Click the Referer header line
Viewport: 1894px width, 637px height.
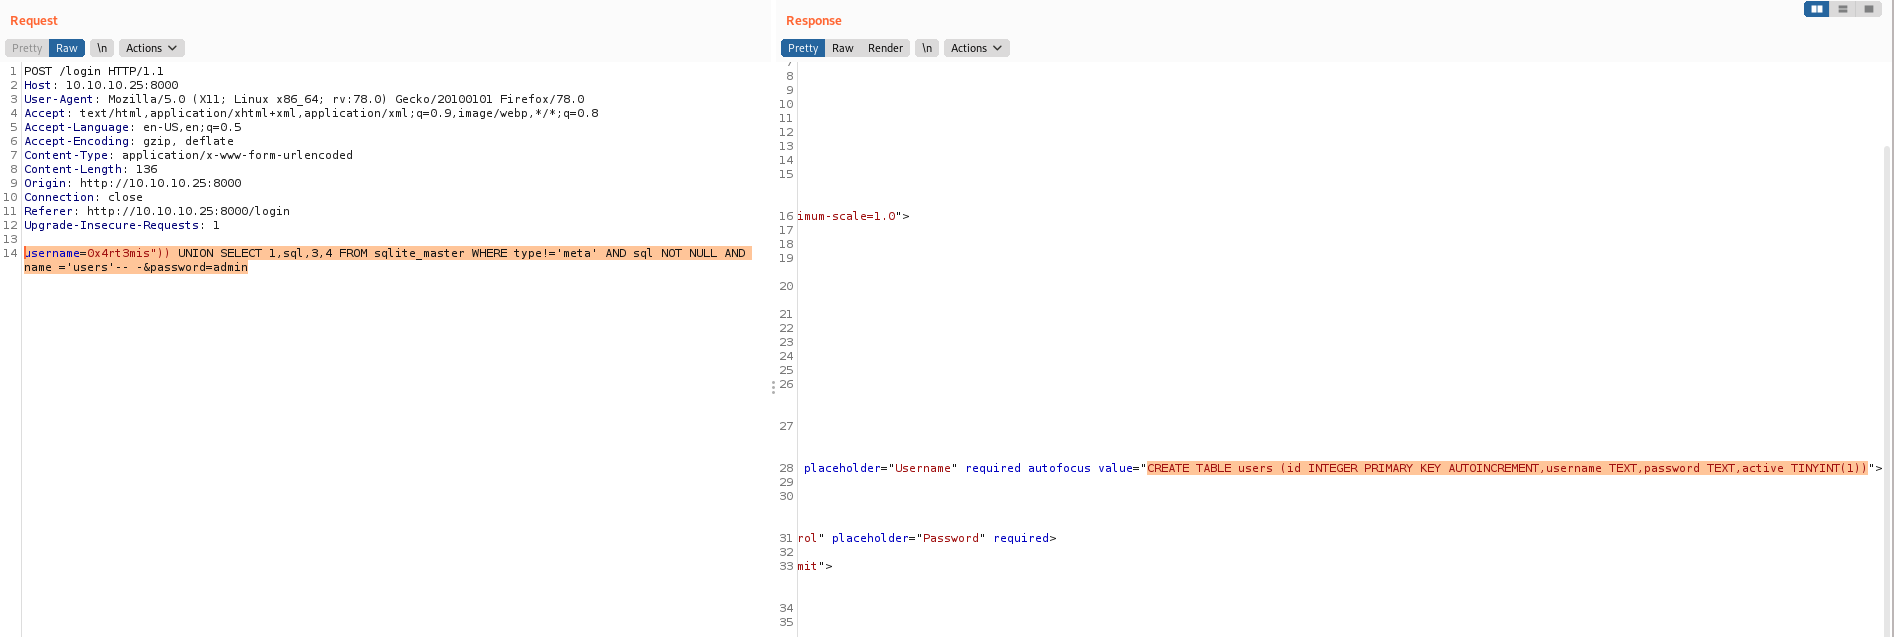[157, 211]
